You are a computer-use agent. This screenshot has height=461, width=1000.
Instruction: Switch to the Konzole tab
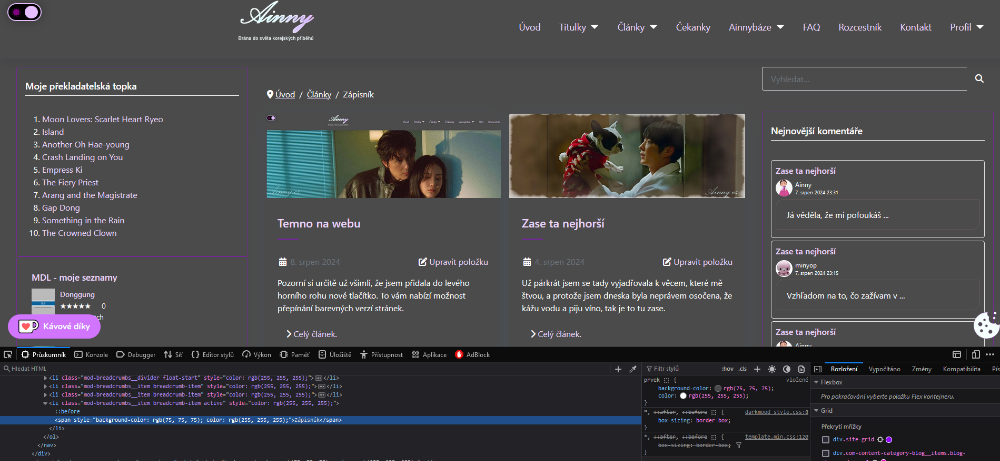click(x=91, y=355)
